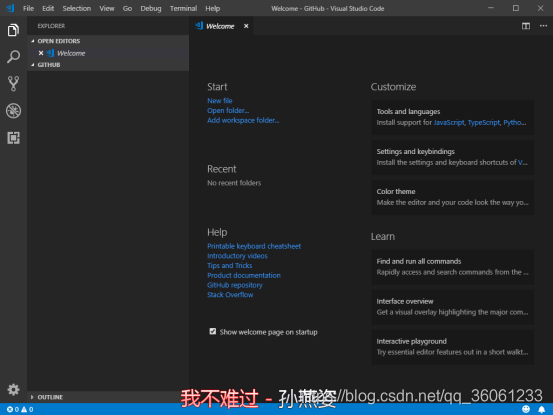Click the split editor icon
This screenshot has width=553, height=415.
(x=525, y=26)
